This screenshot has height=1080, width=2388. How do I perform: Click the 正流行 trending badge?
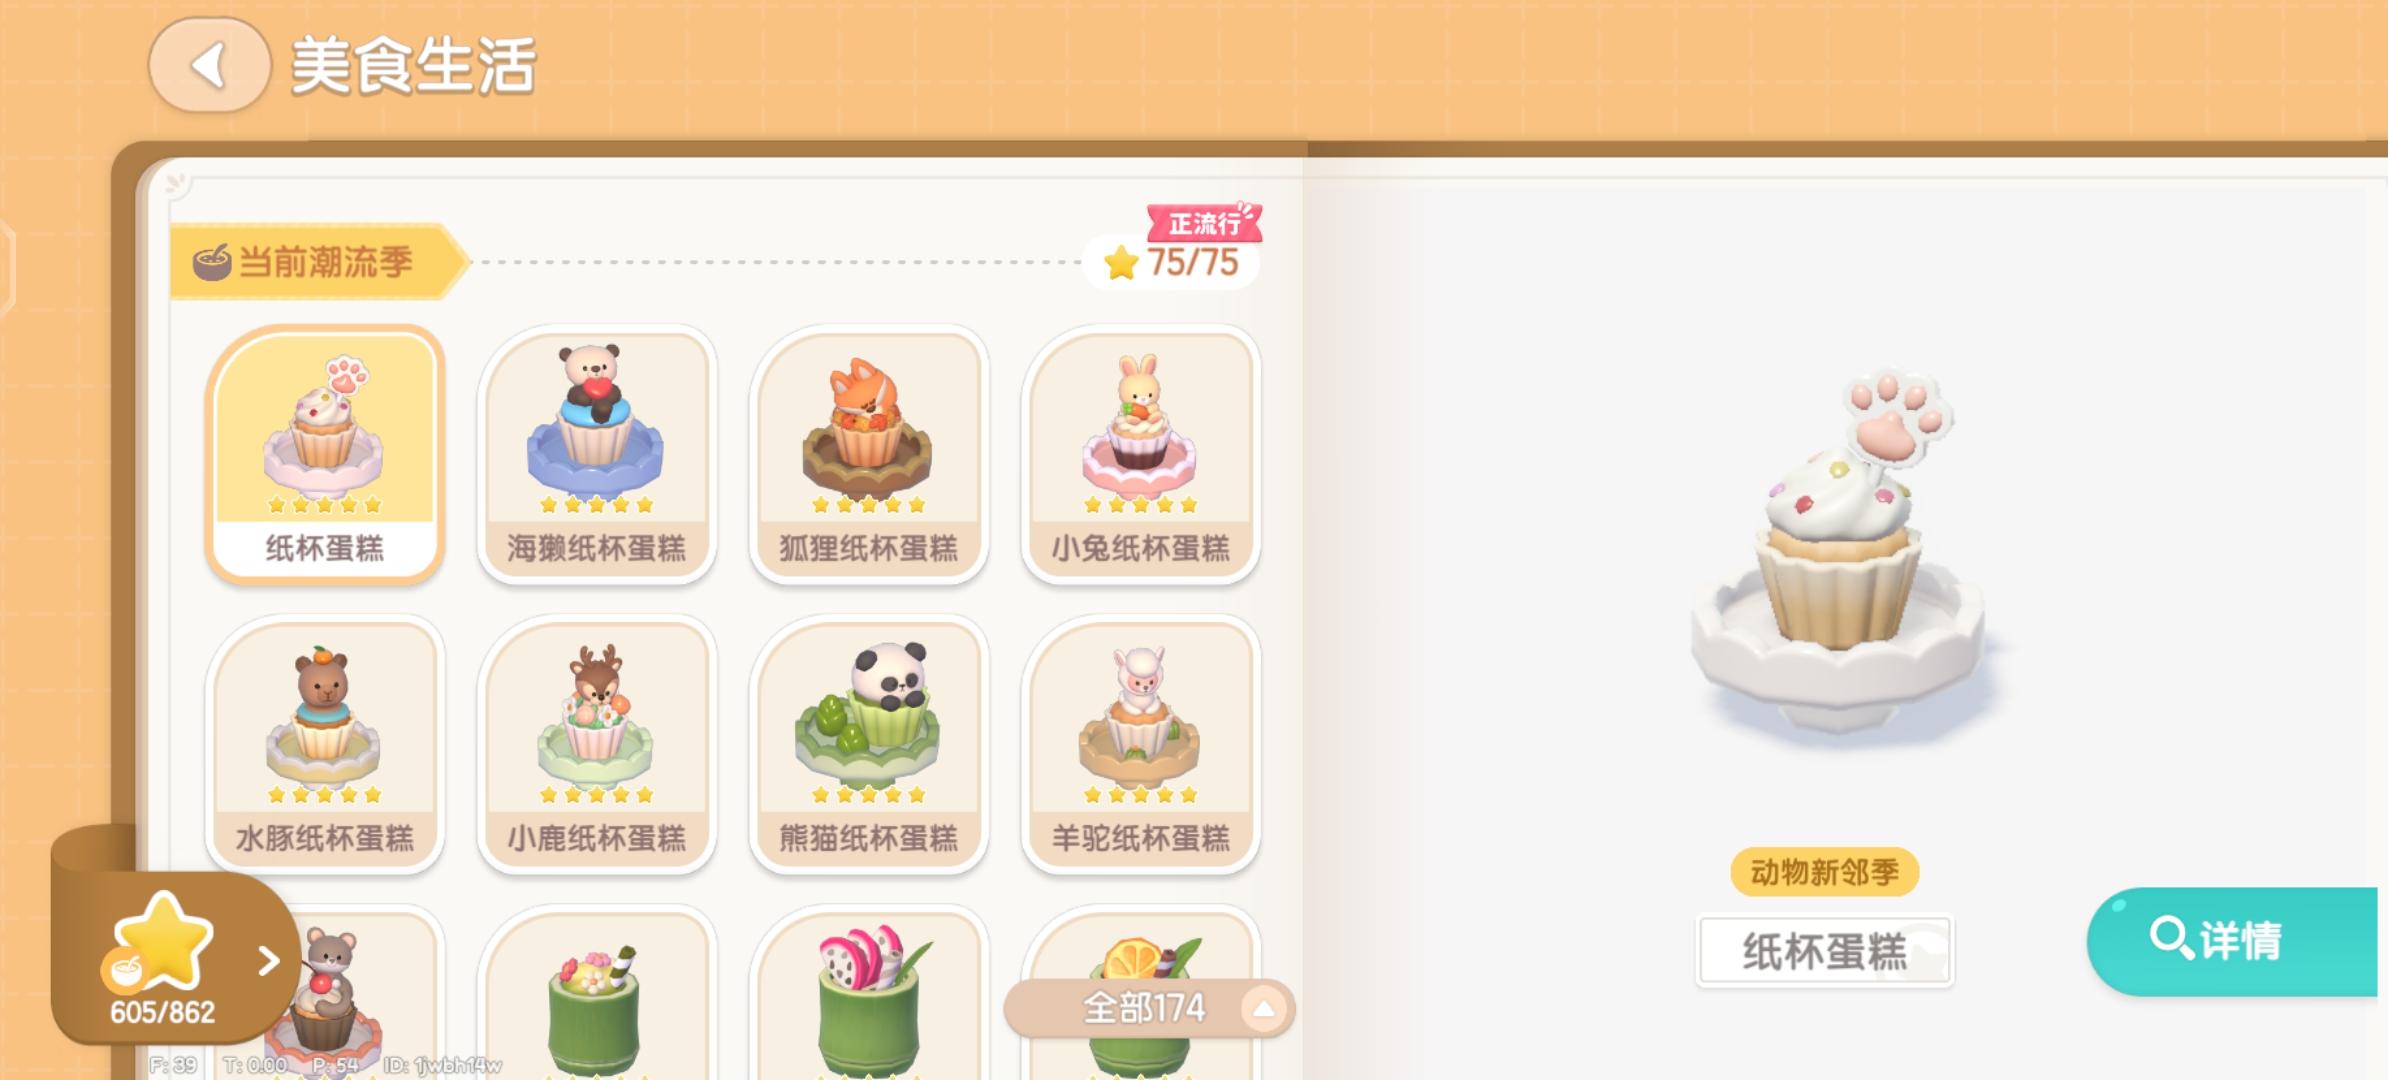click(x=1204, y=223)
